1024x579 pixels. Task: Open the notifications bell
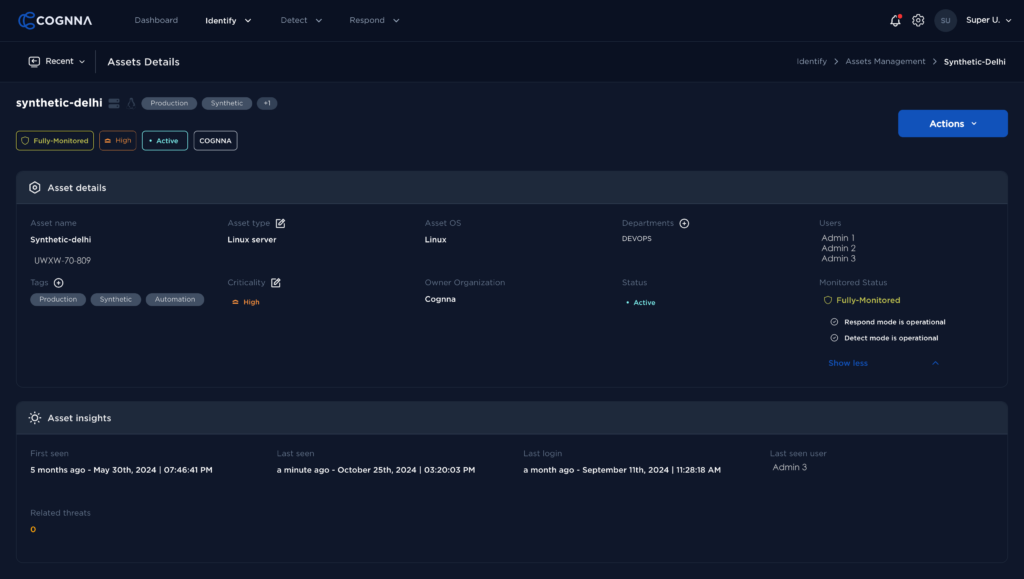coord(895,21)
